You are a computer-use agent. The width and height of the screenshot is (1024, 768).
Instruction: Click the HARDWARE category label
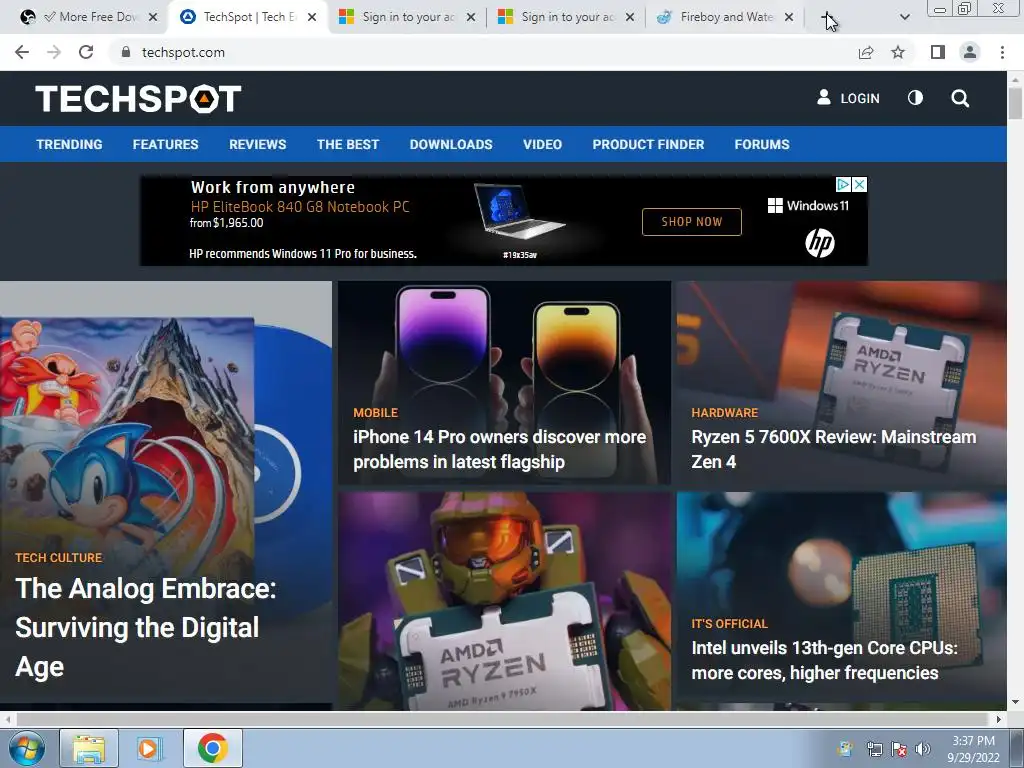(725, 413)
